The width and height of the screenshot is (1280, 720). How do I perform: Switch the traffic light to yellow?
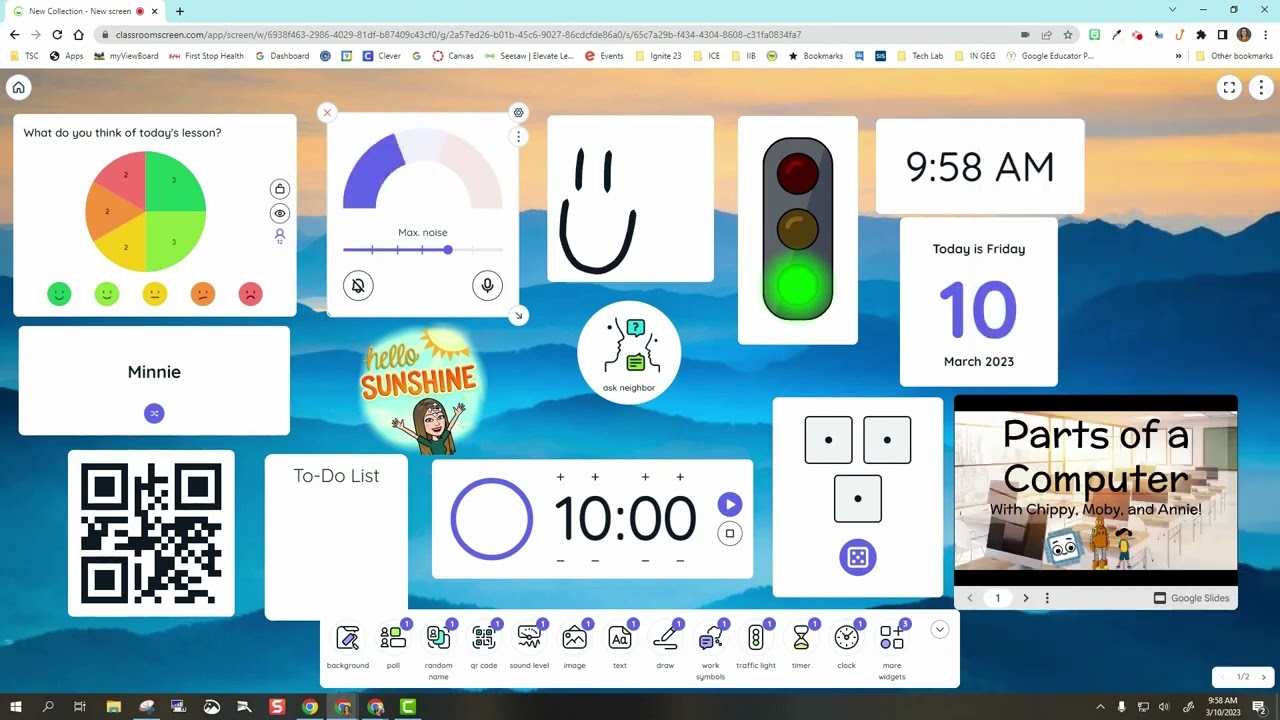pos(797,229)
